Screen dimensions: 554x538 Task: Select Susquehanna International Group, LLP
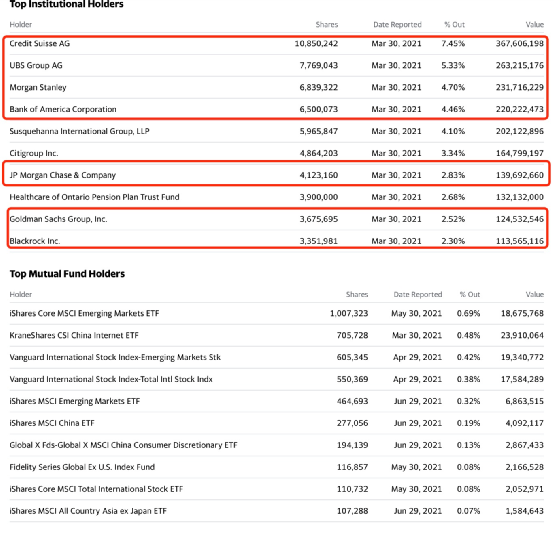[x=79, y=131]
